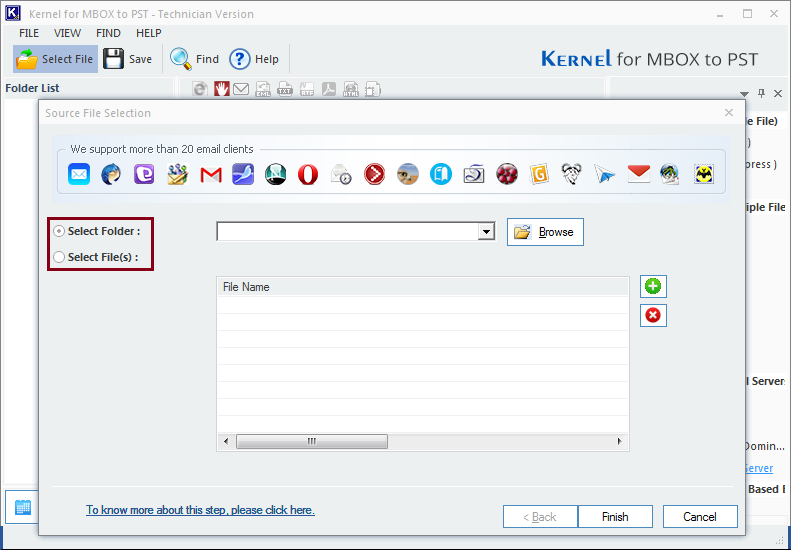Click the red arrow PocoMail icon
The width and height of the screenshot is (791, 550).
click(x=374, y=175)
